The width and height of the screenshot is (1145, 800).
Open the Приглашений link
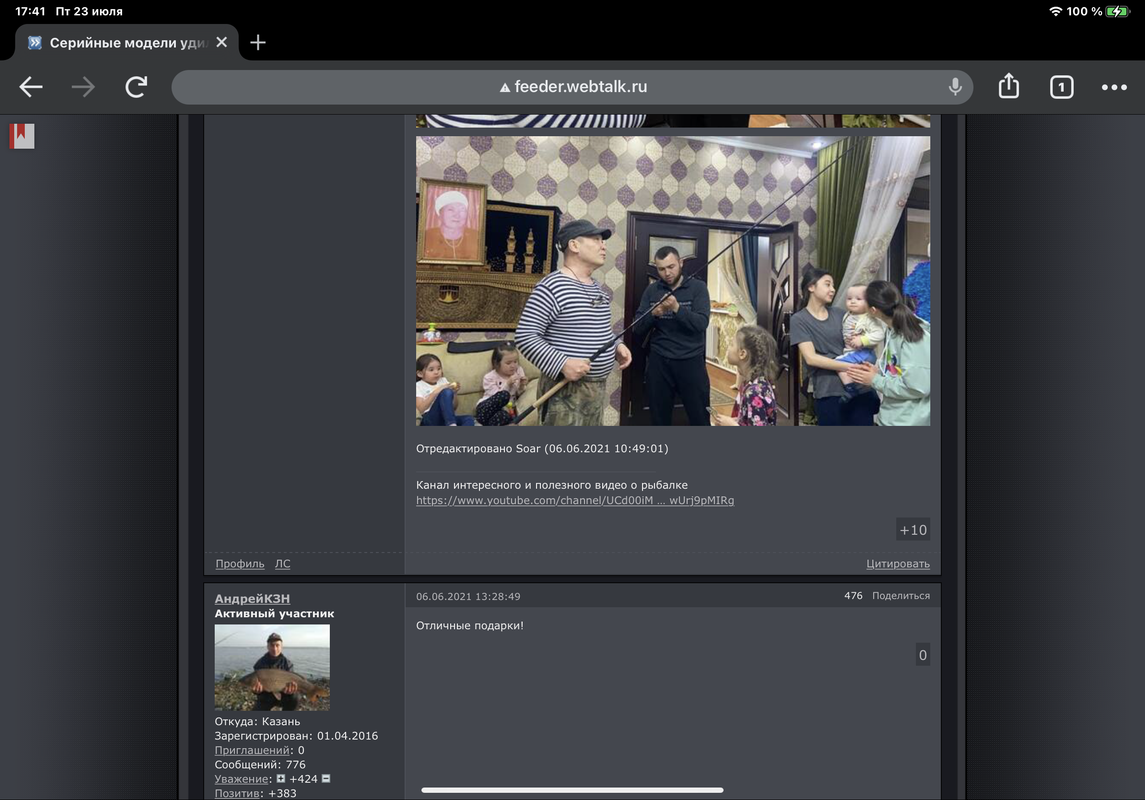[252, 750]
